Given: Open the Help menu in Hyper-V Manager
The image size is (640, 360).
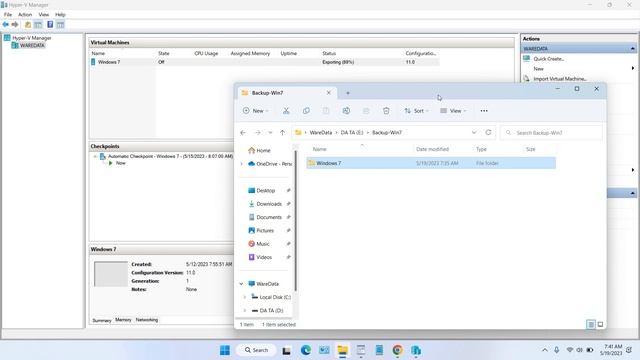Looking at the screenshot, I should pyautogui.click(x=60, y=14).
